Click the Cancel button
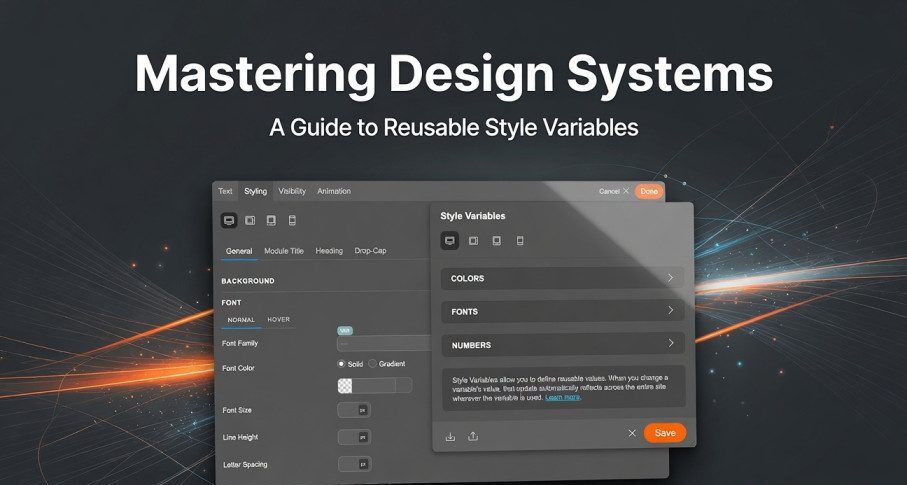907x485 pixels. [x=609, y=191]
